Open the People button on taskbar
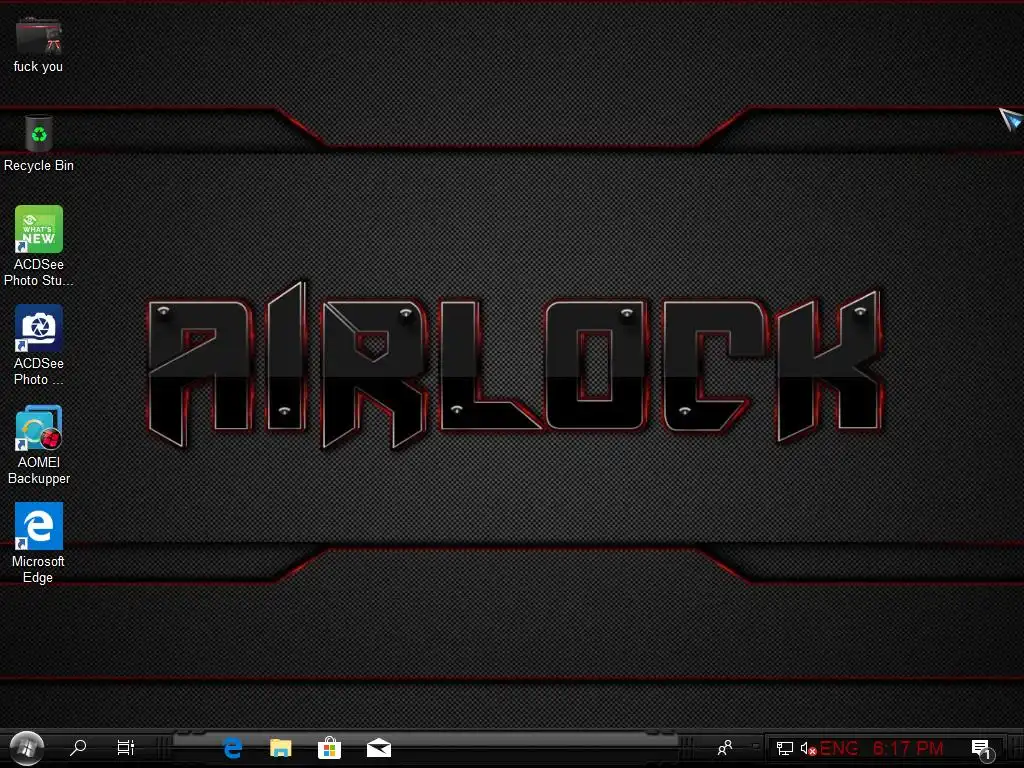Image resolution: width=1024 pixels, height=768 pixels. coord(725,747)
